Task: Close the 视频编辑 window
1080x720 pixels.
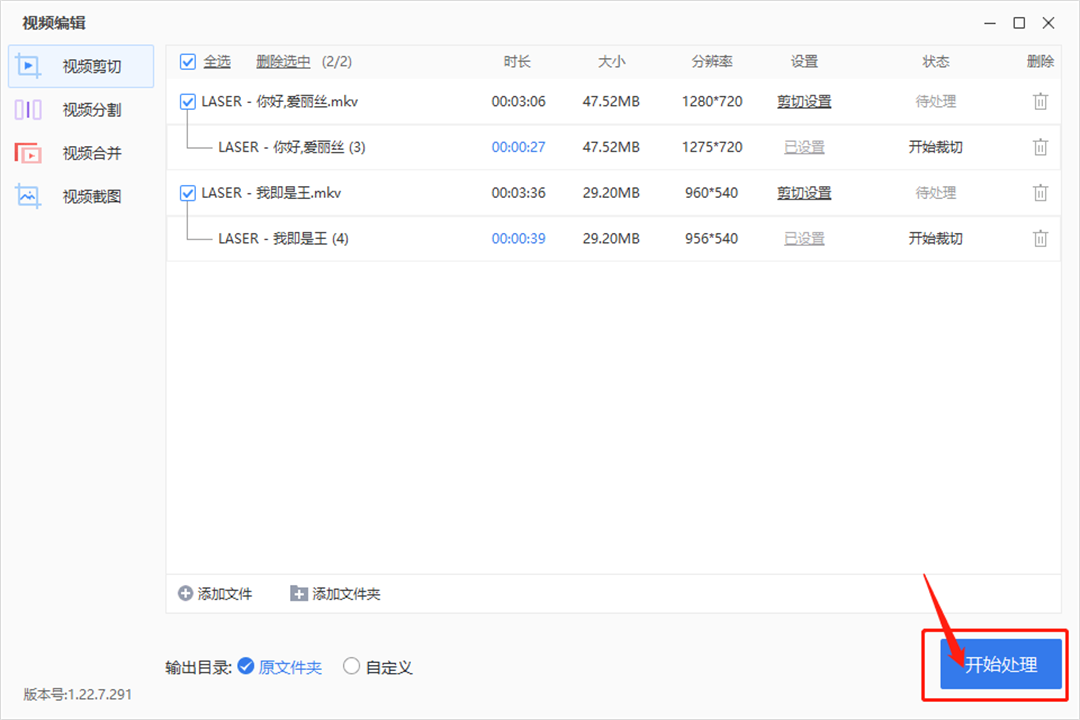Action: point(1048,23)
